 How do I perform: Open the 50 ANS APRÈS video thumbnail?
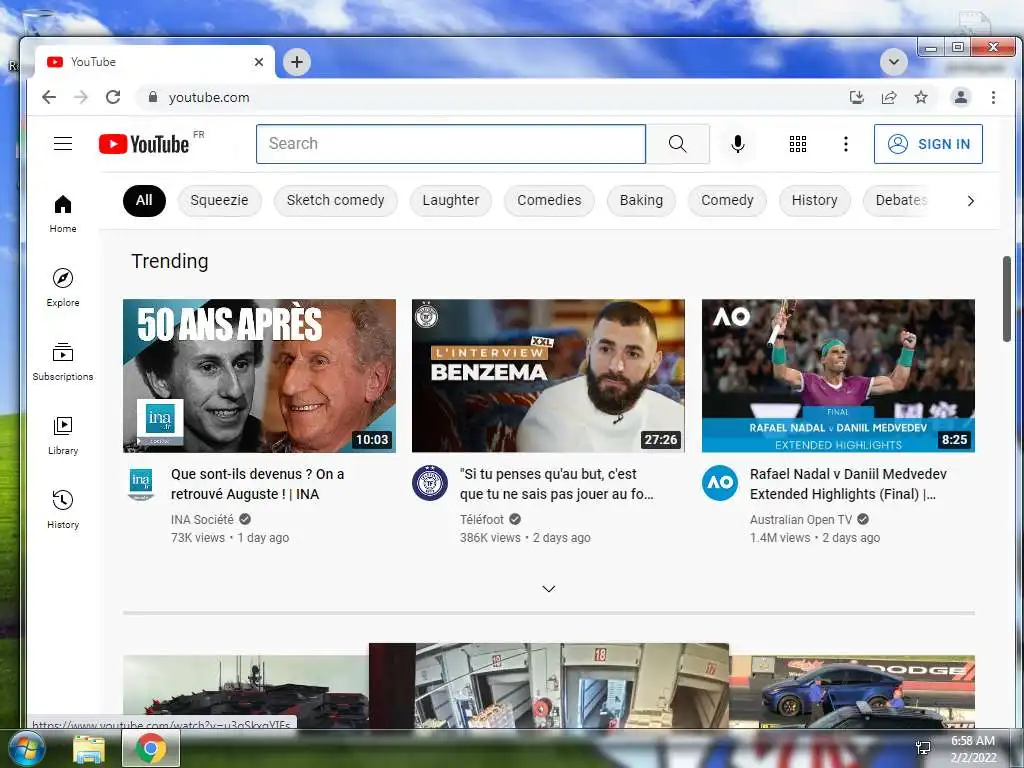pyautogui.click(x=259, y=376)
